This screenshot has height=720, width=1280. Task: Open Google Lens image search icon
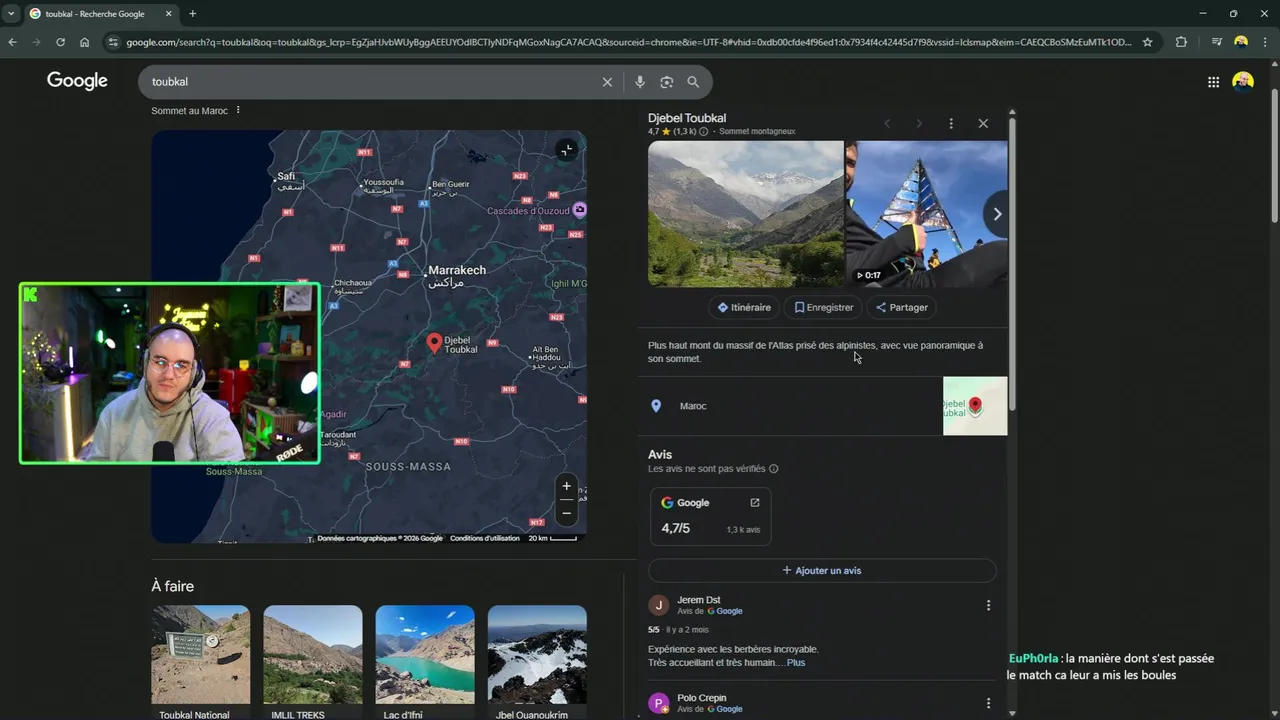click(x=667, y=82)
